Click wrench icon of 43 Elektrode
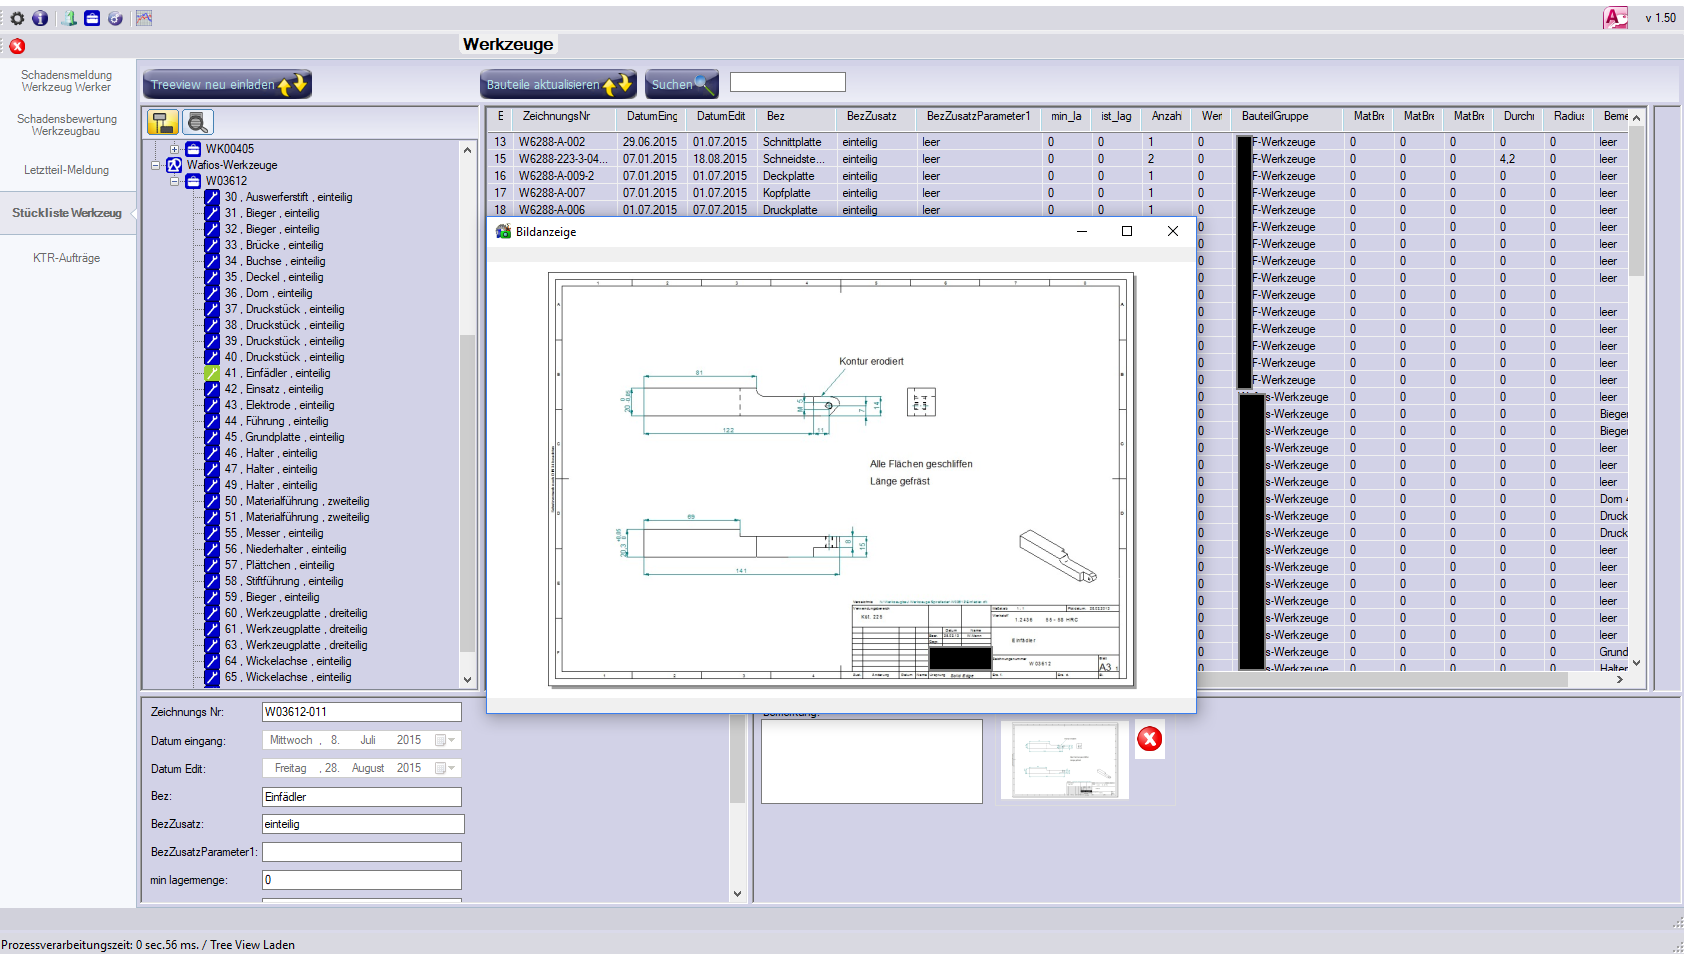 [x=212, y=405]
